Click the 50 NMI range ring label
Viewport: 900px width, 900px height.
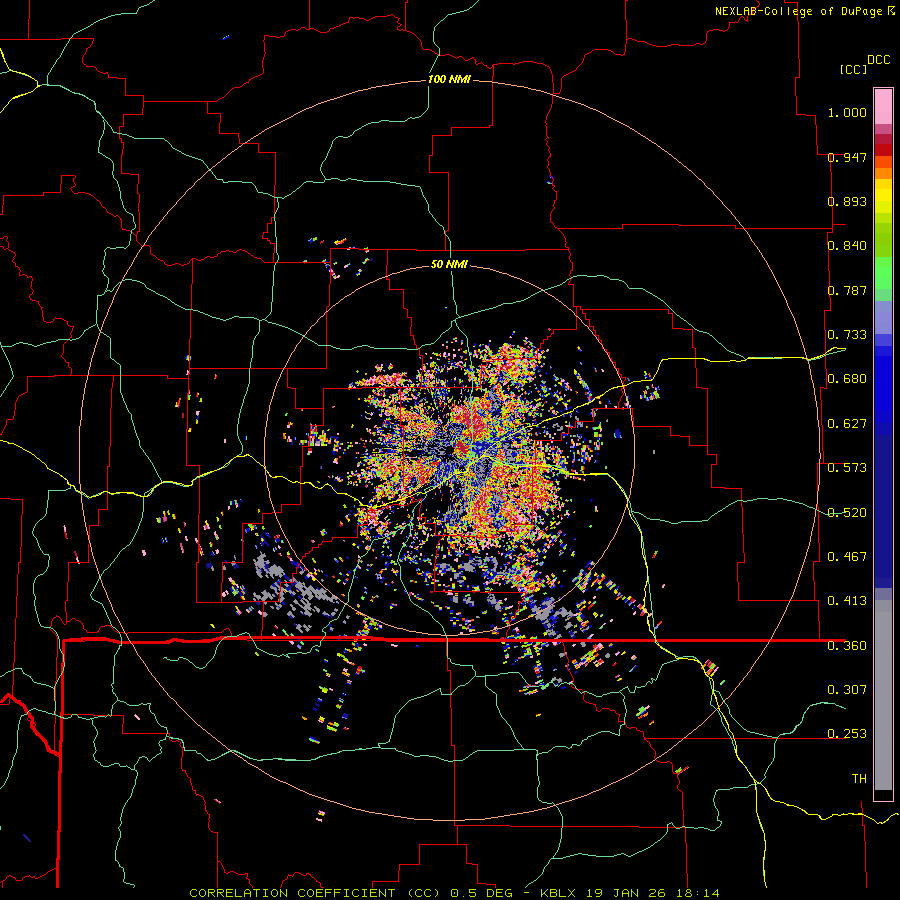[x=449, y=264]
